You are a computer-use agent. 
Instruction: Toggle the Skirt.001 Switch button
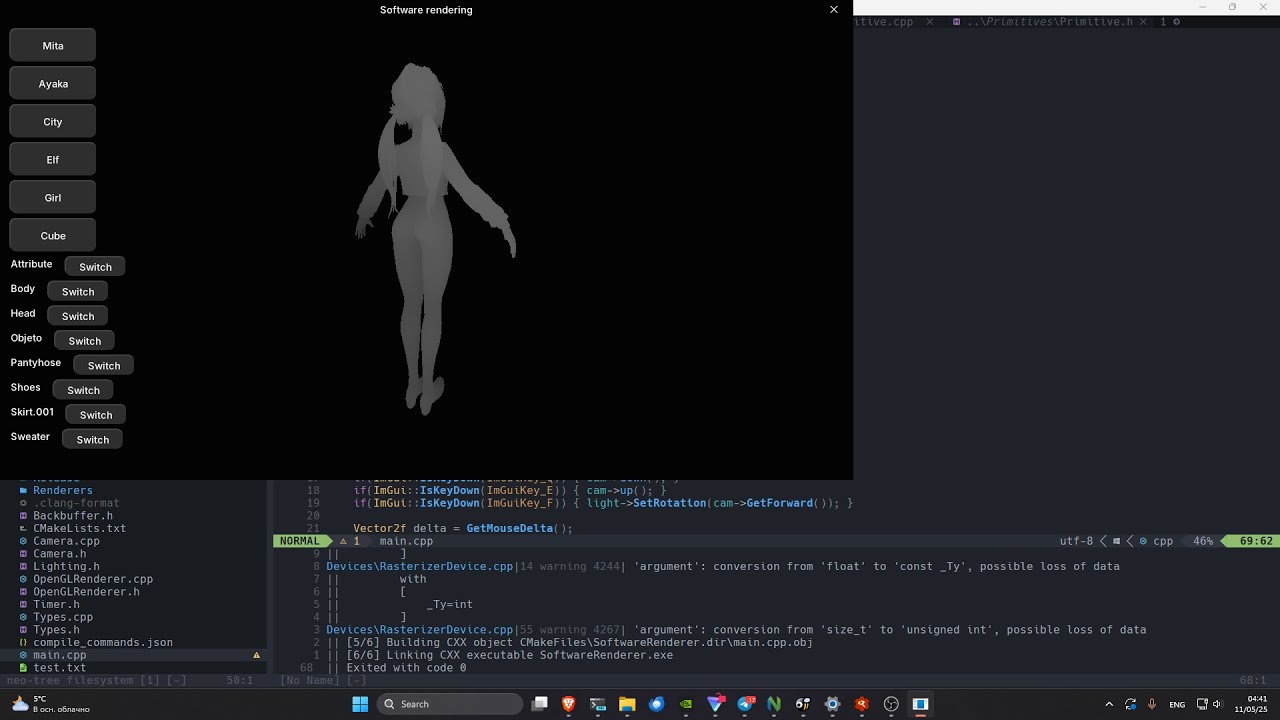pos(96,415)
